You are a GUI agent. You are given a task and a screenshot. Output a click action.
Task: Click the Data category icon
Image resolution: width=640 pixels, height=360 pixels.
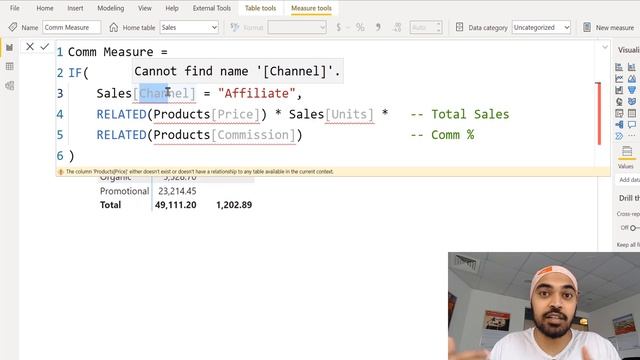pyautogui.click(x=460, y=27)
